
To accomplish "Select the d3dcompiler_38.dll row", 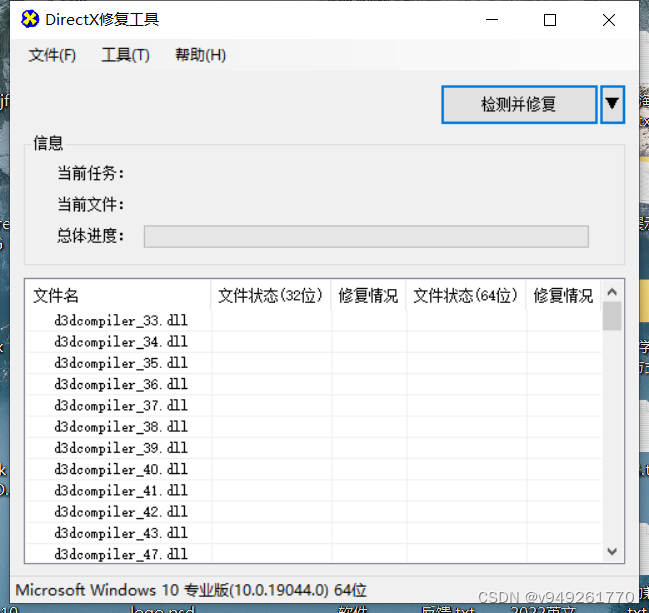I will [x=314, y=427].
